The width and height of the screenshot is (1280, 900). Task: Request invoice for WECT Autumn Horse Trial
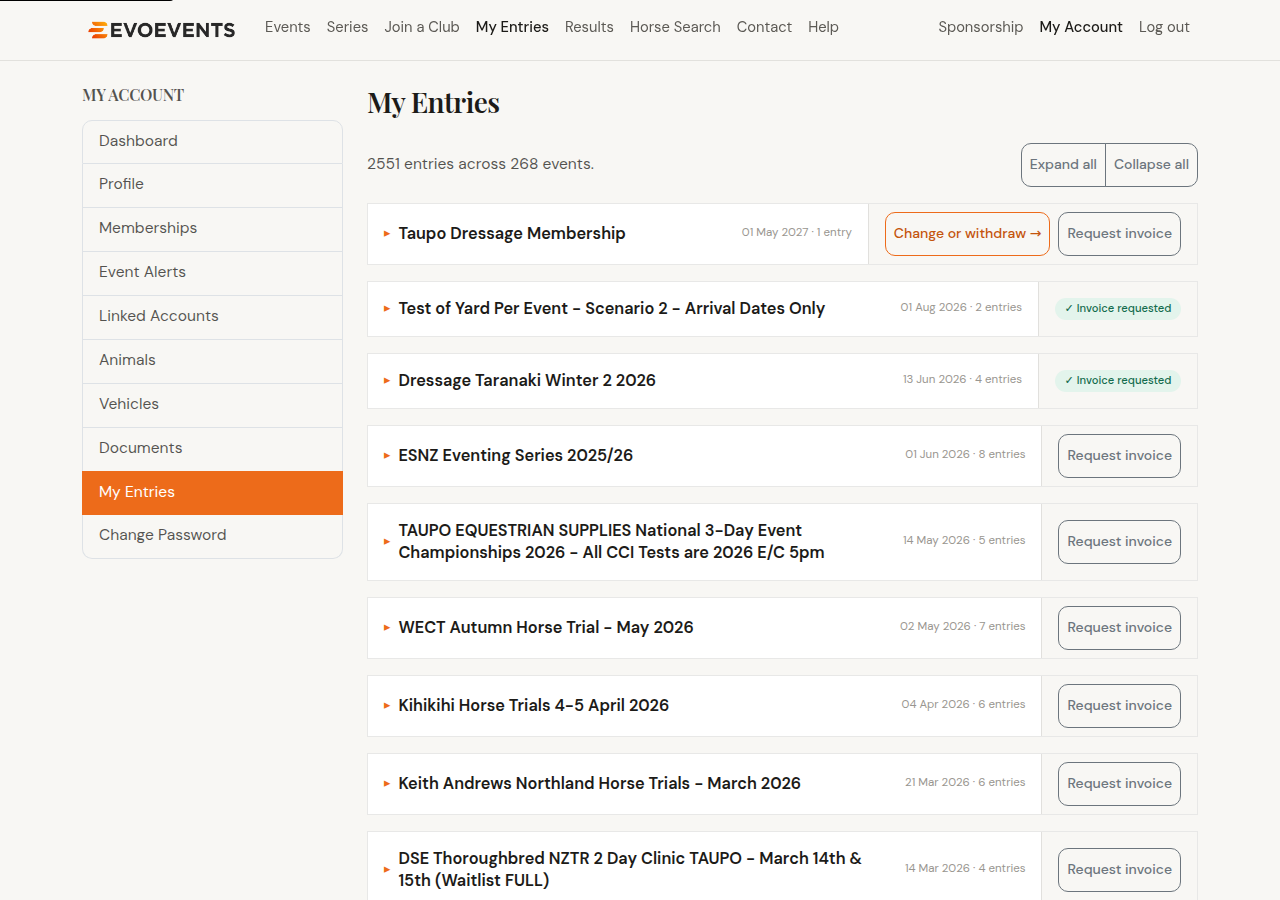(x=1119, y=628)
